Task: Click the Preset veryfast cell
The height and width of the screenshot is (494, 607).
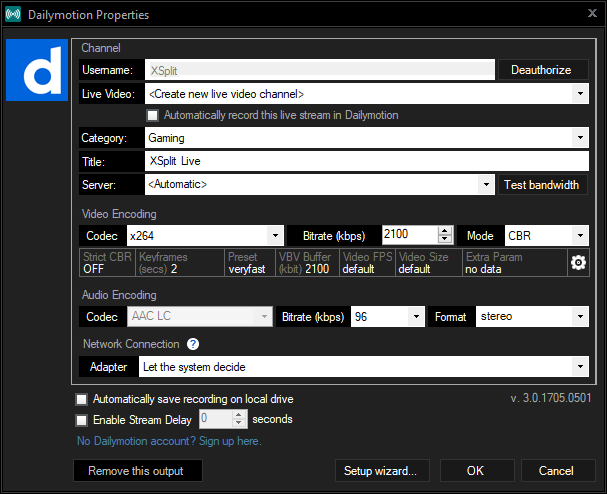Action: point(250,262)
